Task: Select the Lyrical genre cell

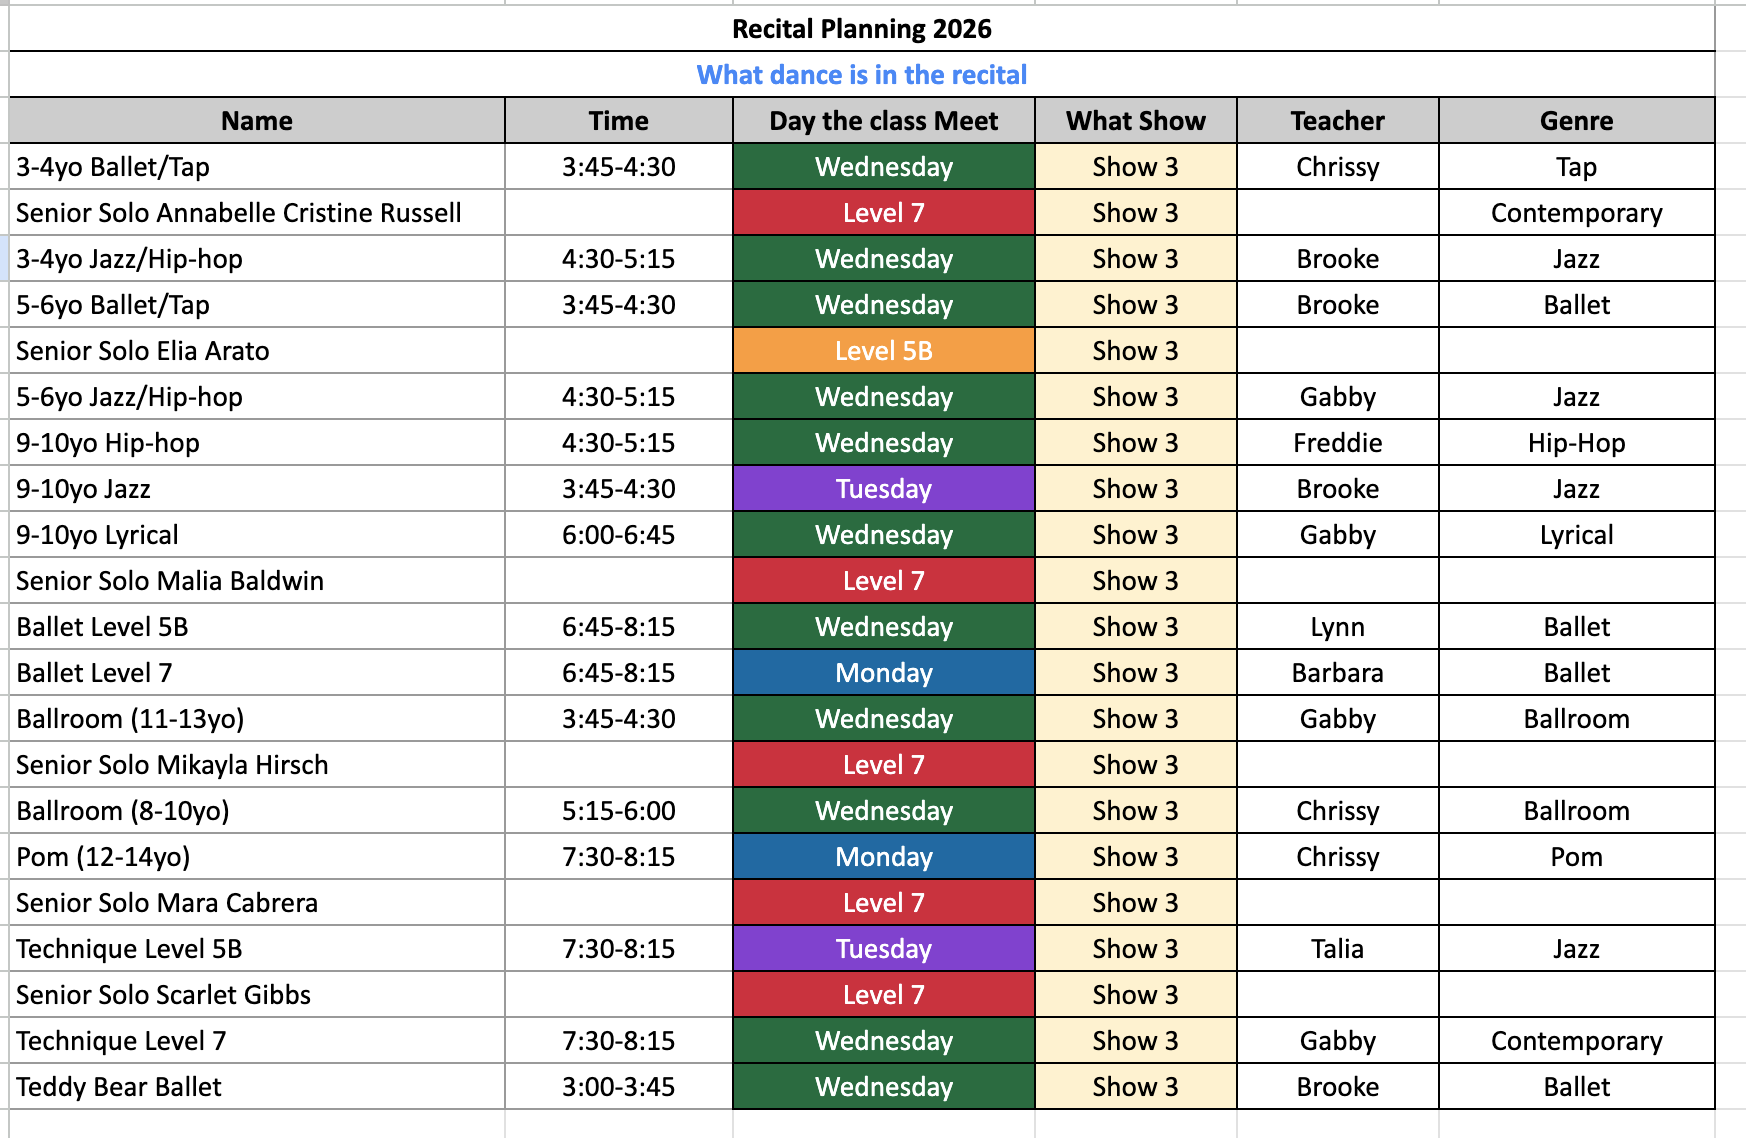Action: click(x=1576, y=535)
